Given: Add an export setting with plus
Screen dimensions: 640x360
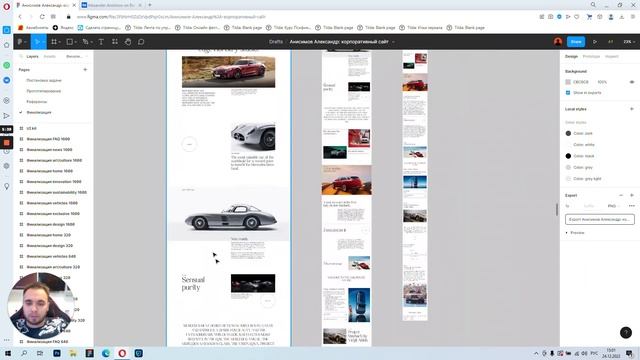Looking at the screenshot, I should (631, 195).
